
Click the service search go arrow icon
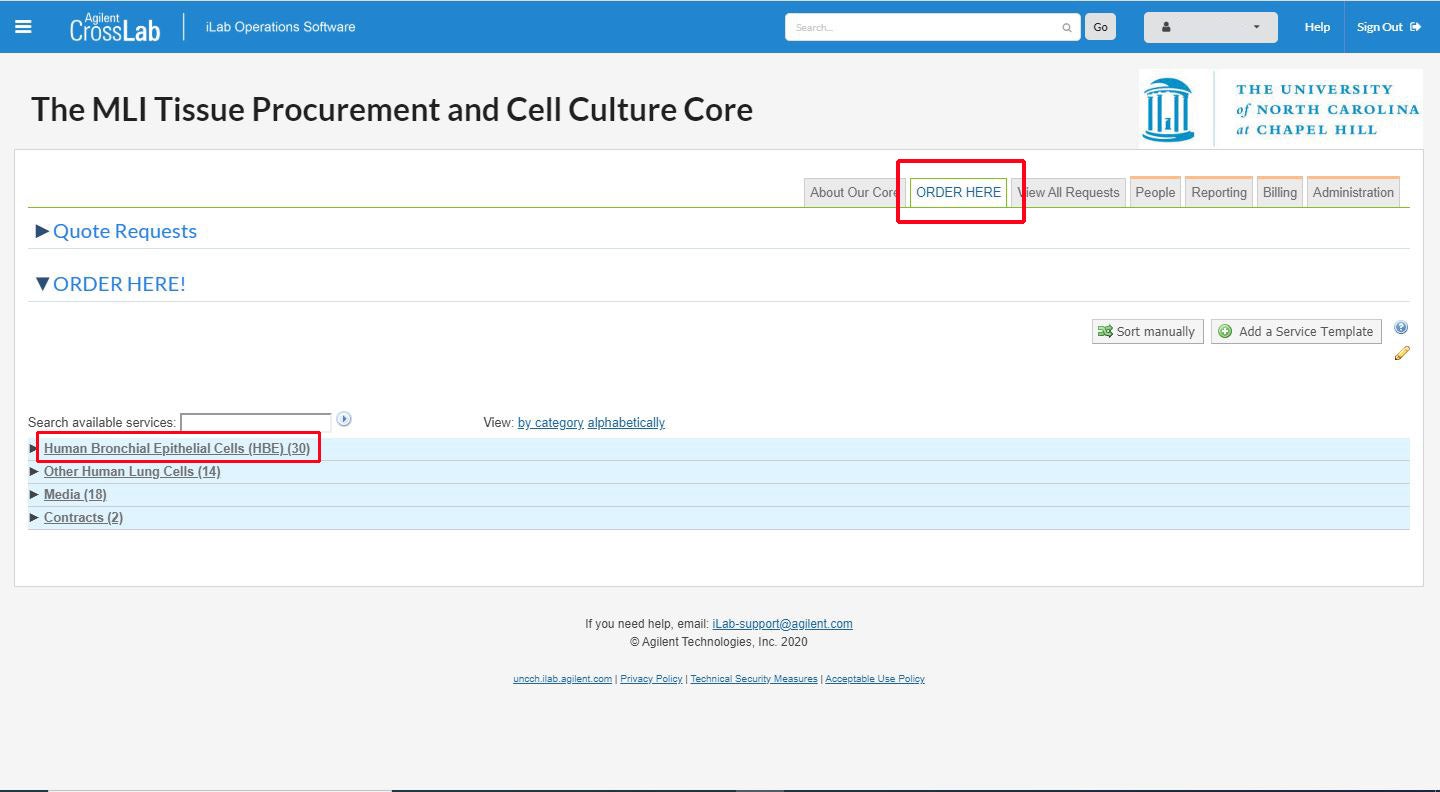tap(344, 420)
